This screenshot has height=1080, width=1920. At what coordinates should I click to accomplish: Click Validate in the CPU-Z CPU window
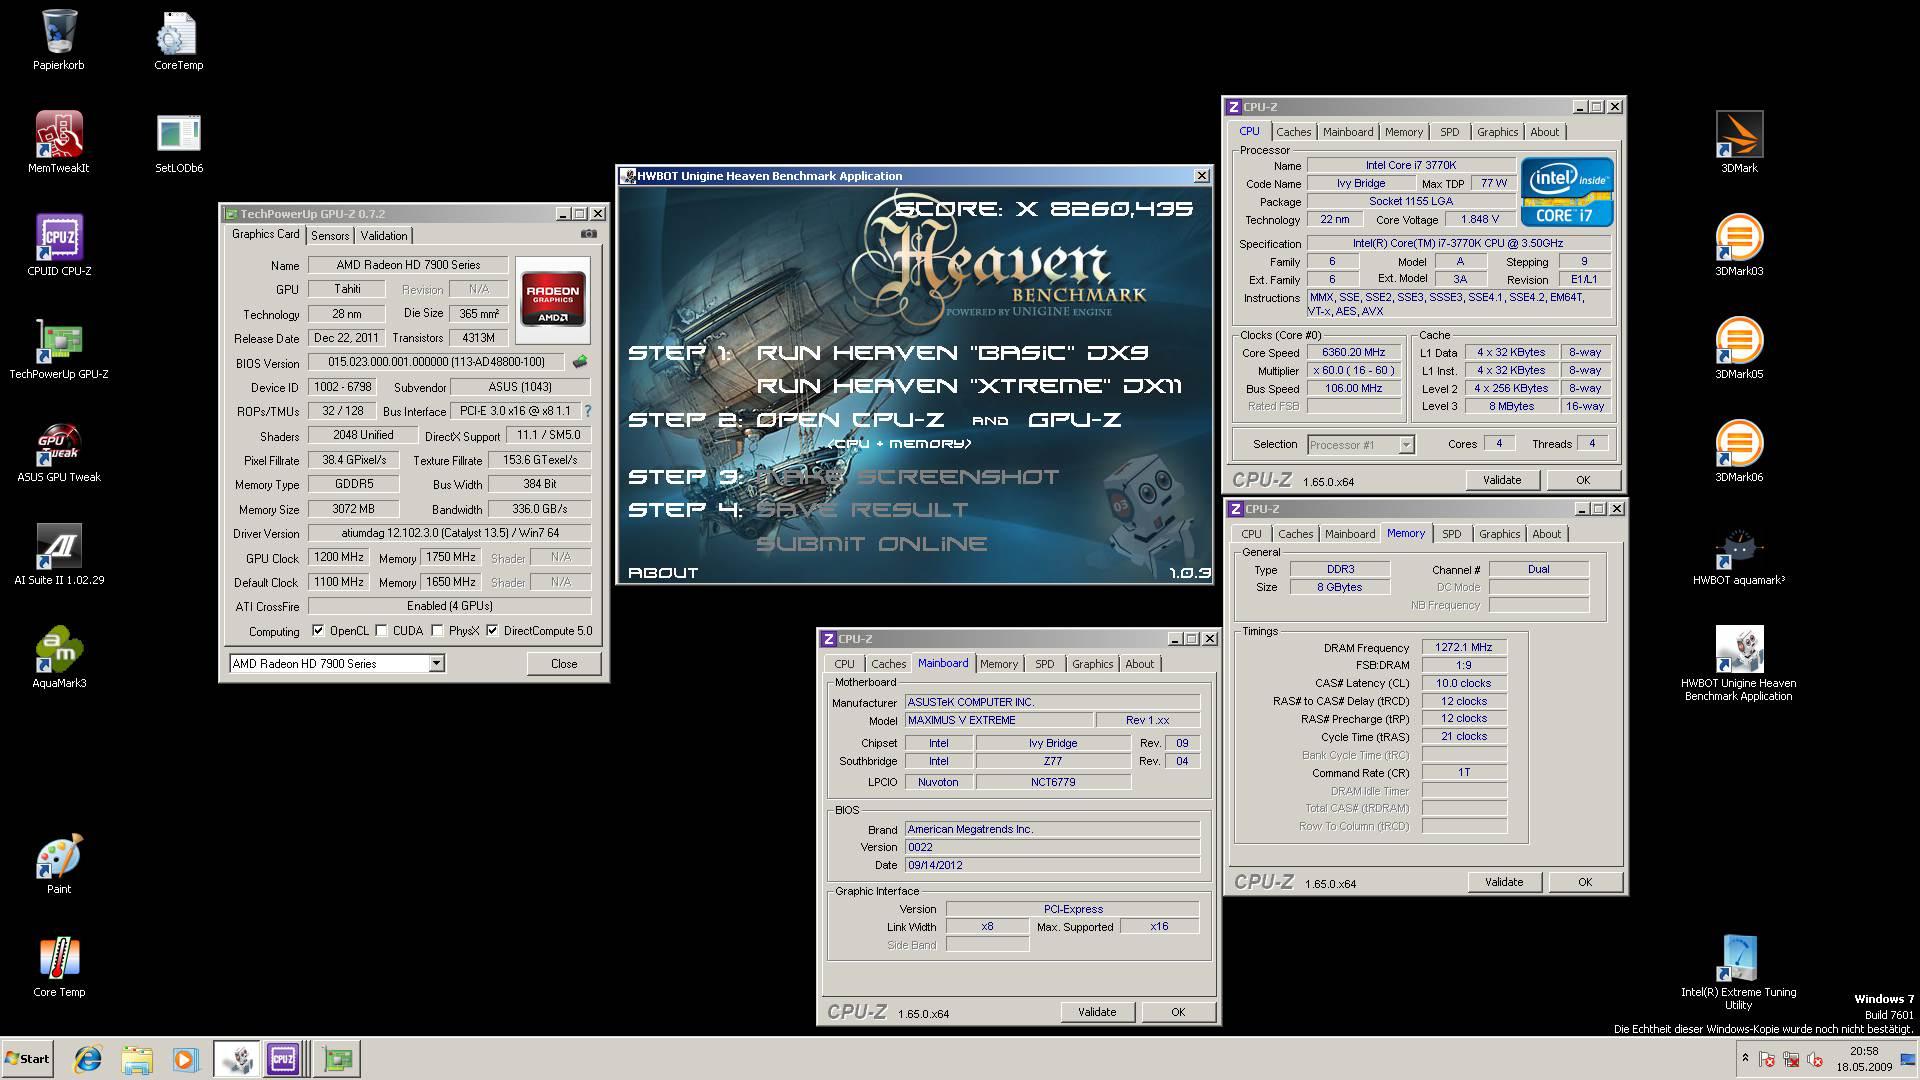(x=1502, y=480)
